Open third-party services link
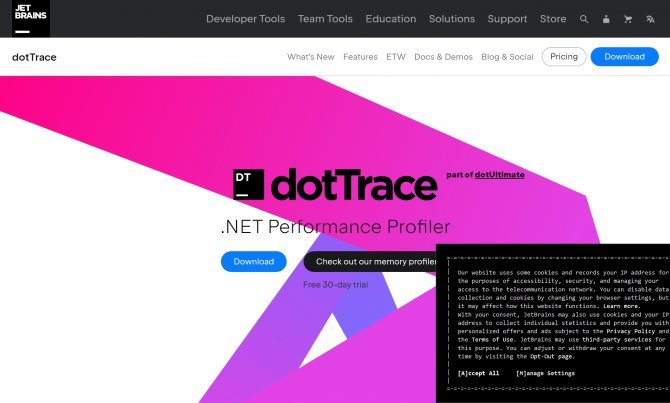 617,340
